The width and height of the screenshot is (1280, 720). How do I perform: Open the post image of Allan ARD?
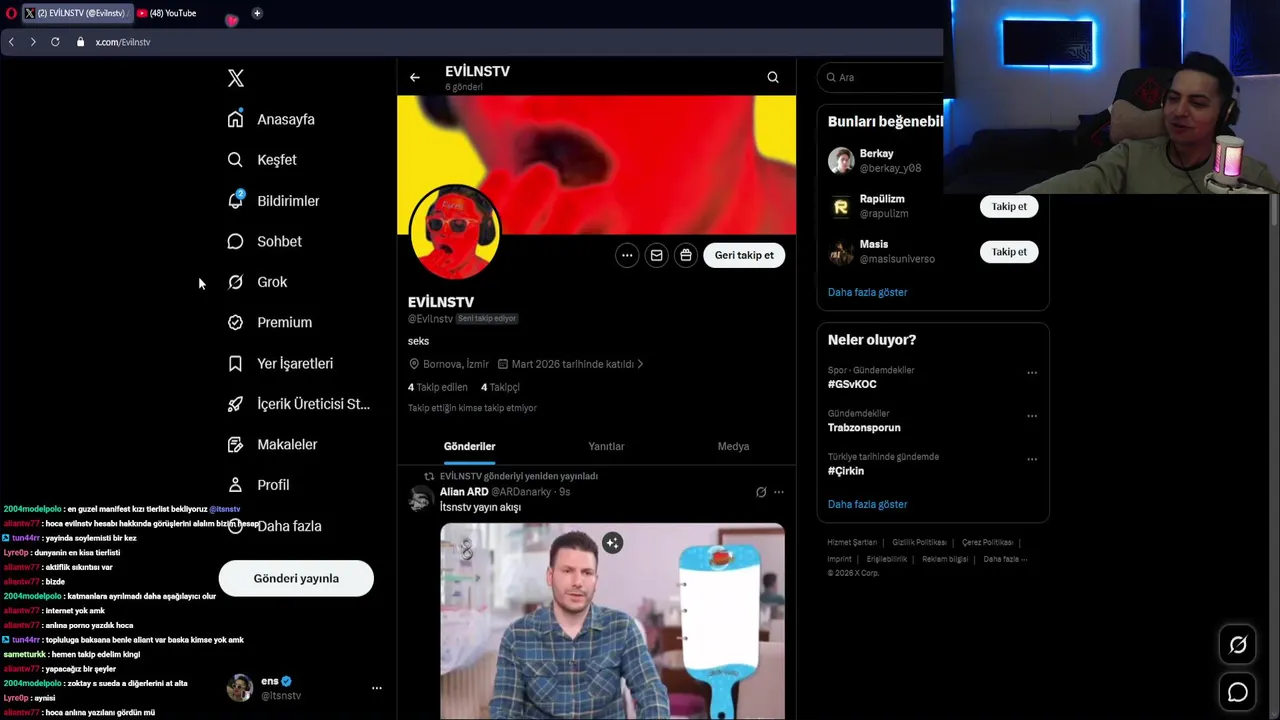click(x=612, y=621)
